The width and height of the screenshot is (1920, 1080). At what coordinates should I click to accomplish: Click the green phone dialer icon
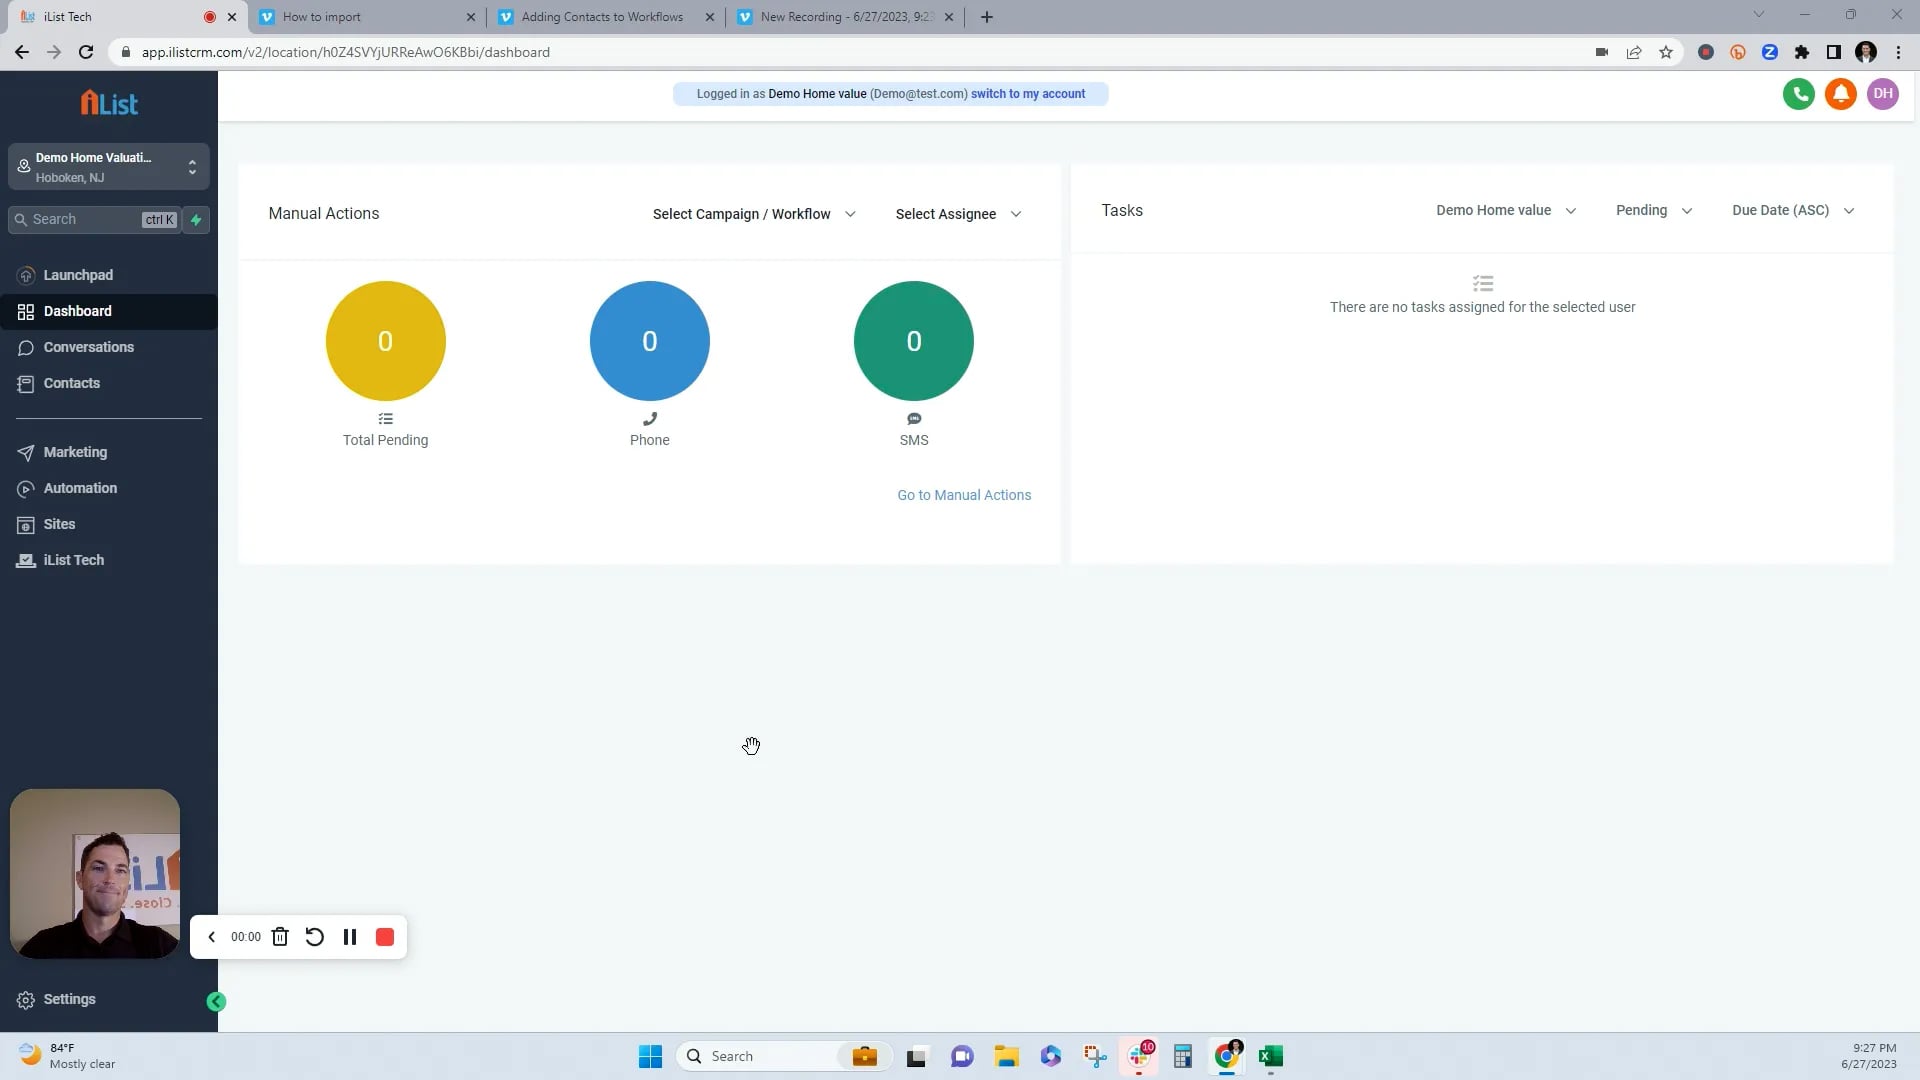[x=1798, y=94]
